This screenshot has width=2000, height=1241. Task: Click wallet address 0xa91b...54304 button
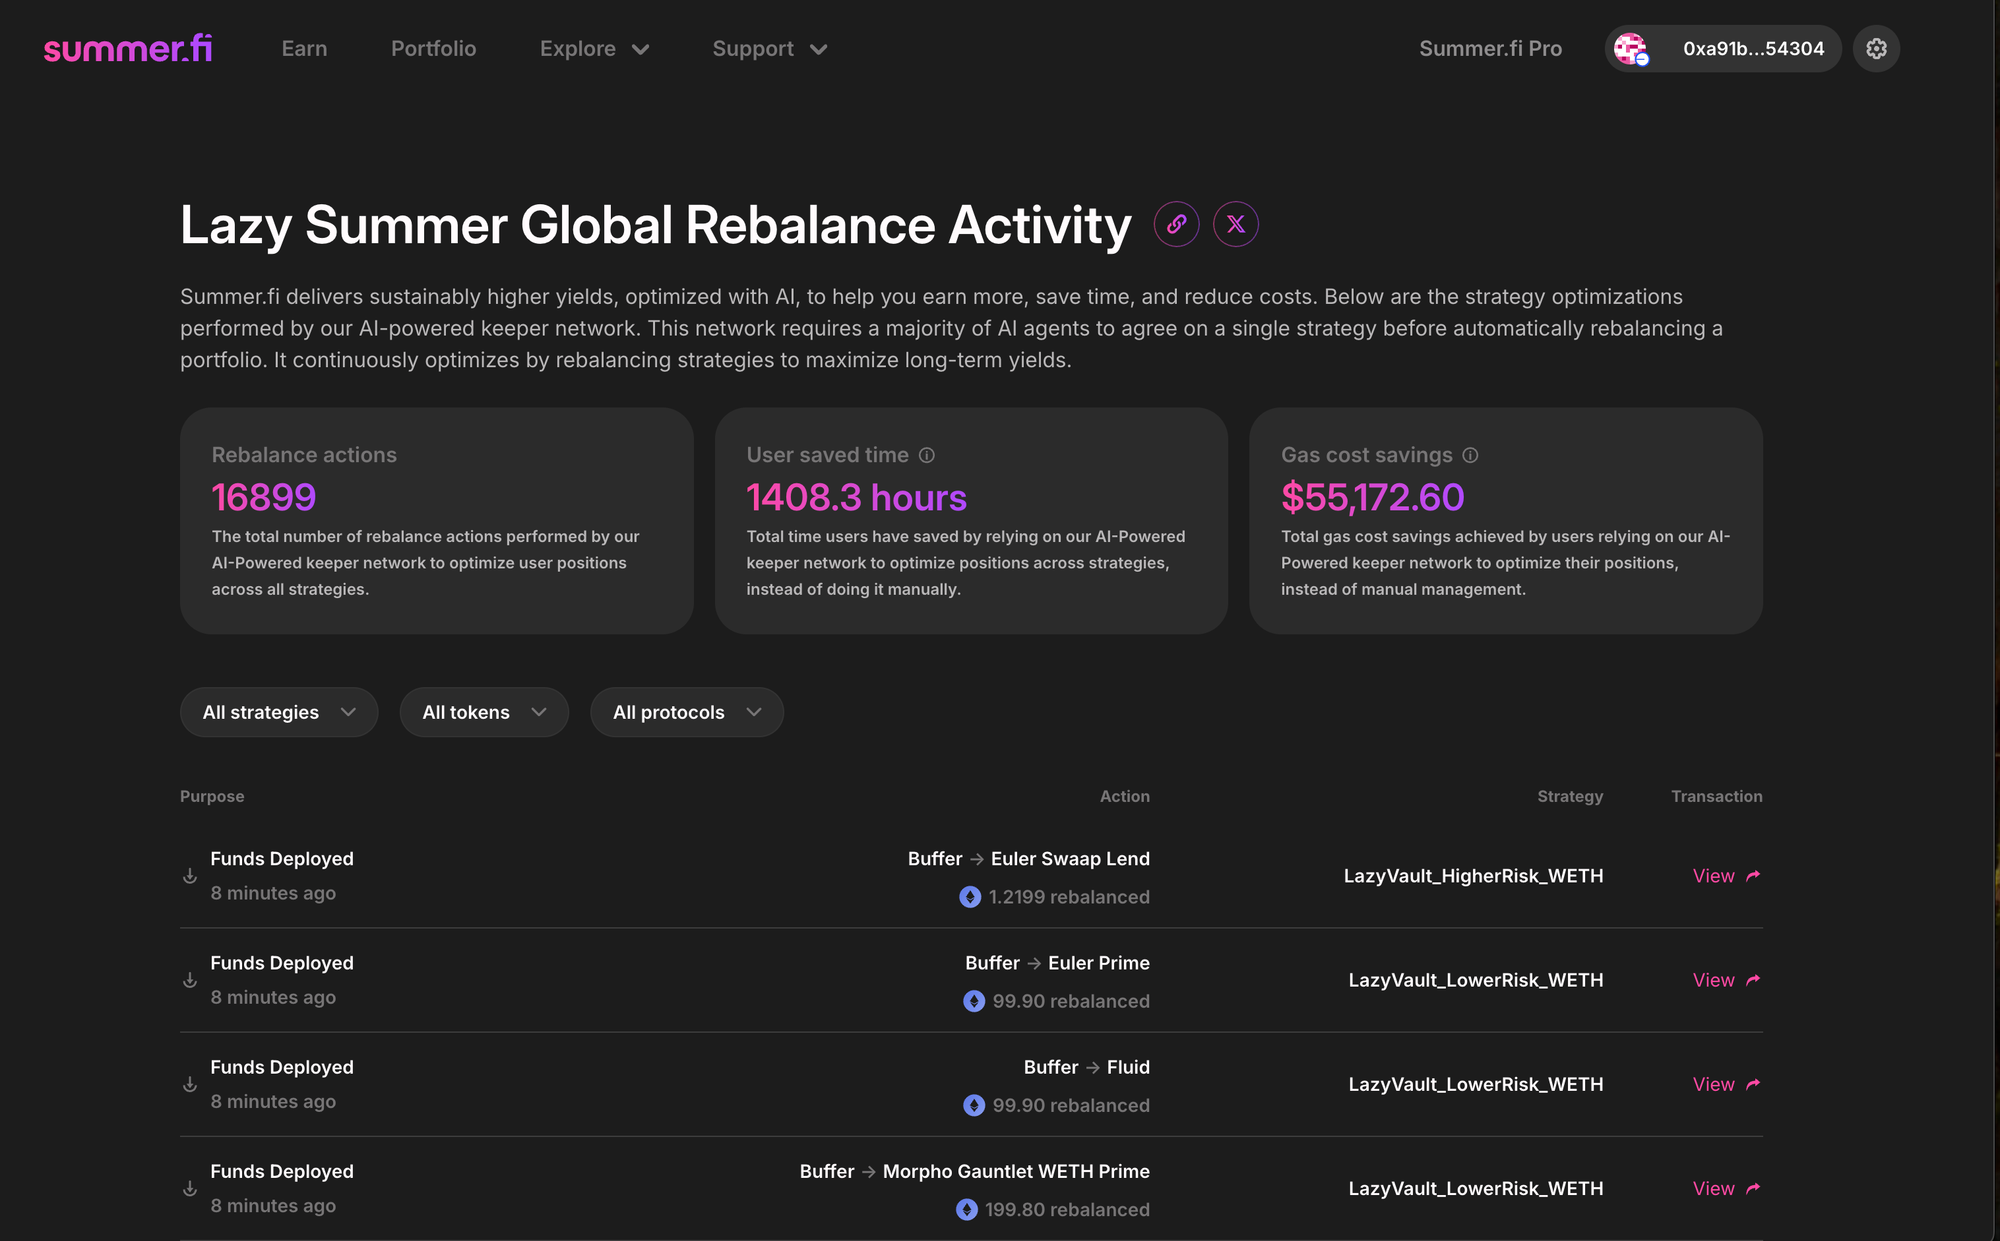(1752, 48)
